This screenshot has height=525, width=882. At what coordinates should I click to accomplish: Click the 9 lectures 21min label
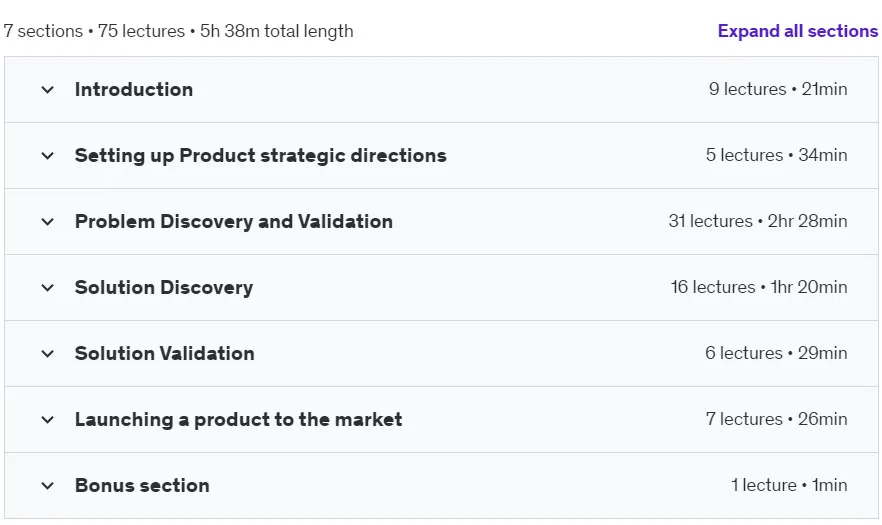tap(778, 89)
